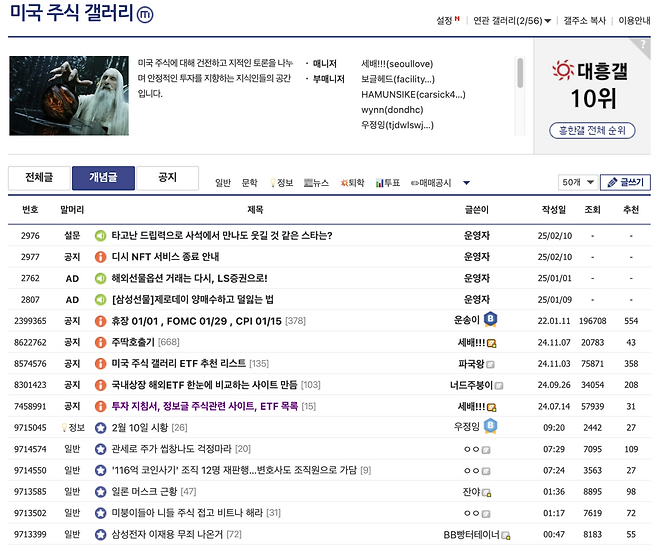
Task: Click the minor gallery 'm' badge icon
Action: (x=145, y=14)
